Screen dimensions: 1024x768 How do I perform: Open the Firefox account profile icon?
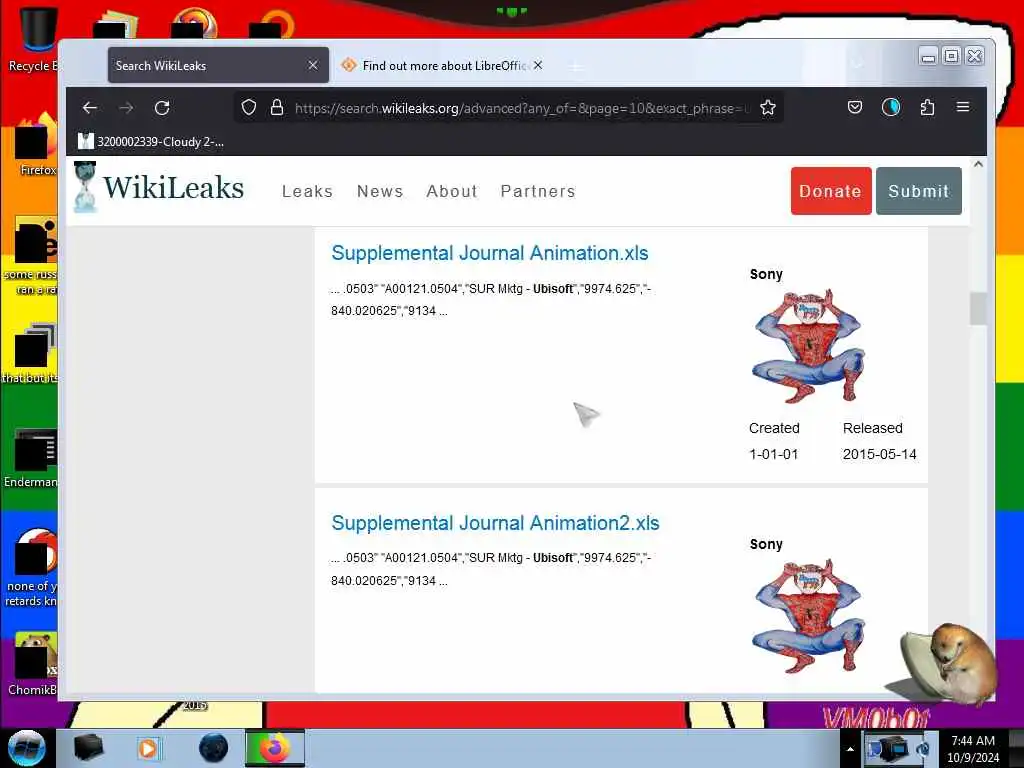pos(891,107)
